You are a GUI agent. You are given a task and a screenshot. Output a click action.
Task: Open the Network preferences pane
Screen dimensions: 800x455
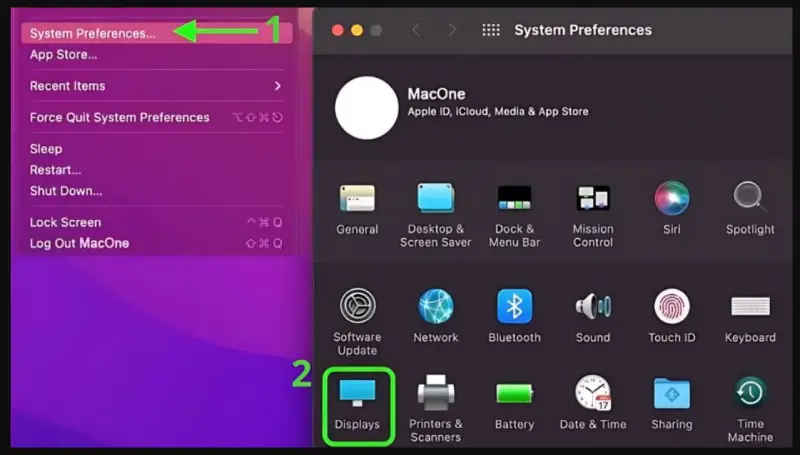tap(436, 316)
